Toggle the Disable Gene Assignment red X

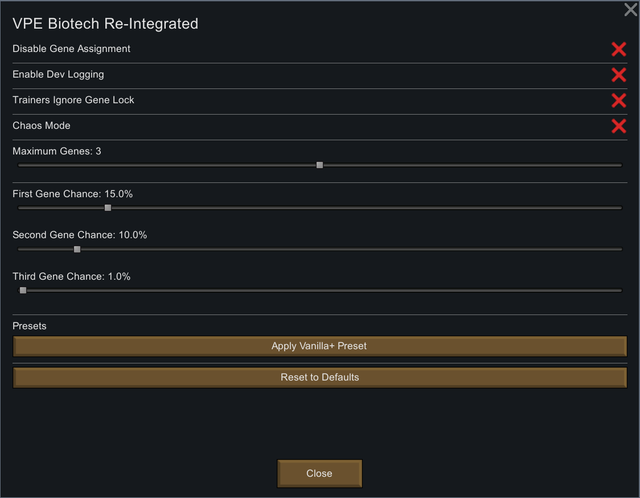point(619,49)
